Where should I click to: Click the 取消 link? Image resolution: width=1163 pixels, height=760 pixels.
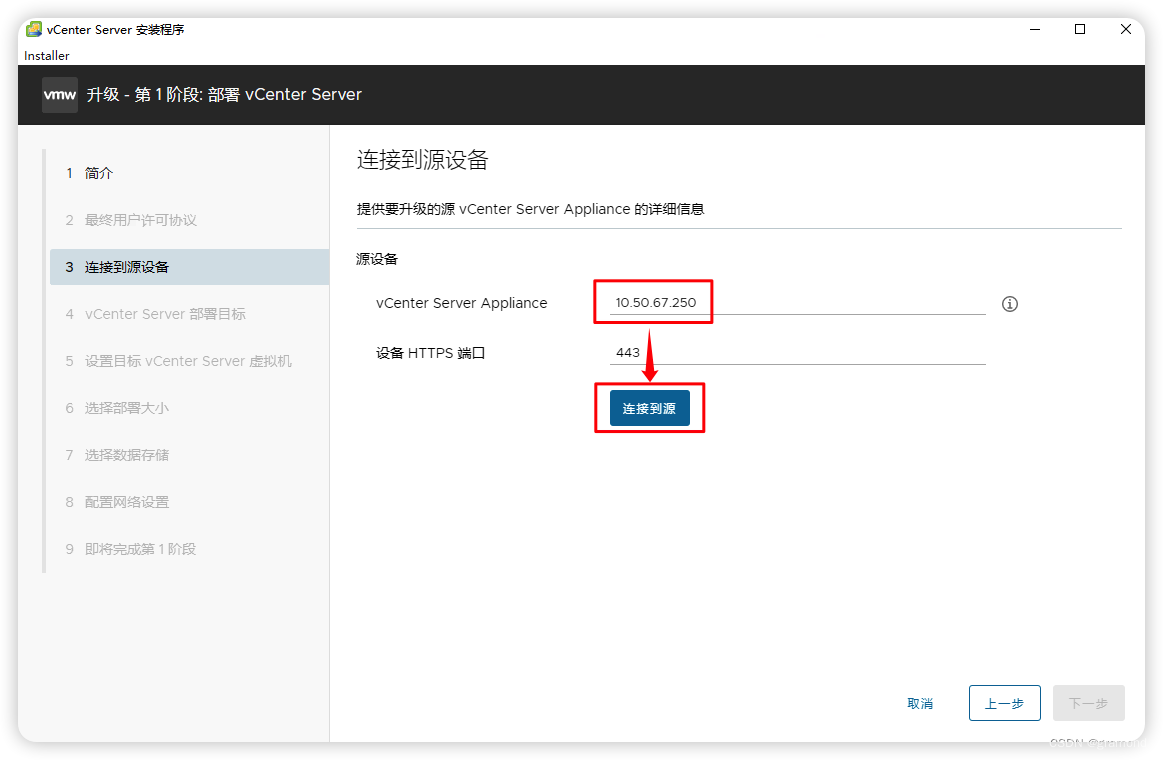pos(920,704)
